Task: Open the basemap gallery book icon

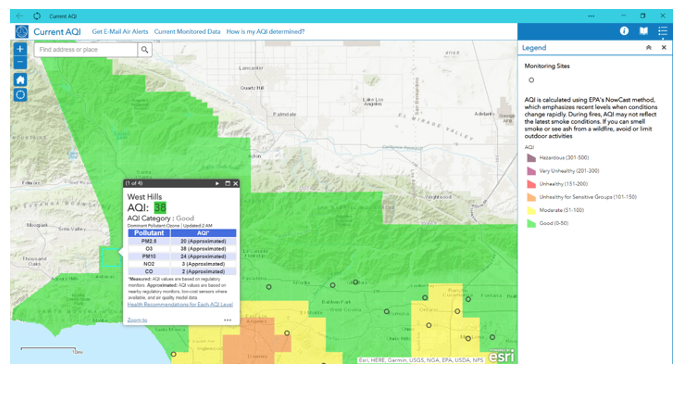Action: click(643, 31)
